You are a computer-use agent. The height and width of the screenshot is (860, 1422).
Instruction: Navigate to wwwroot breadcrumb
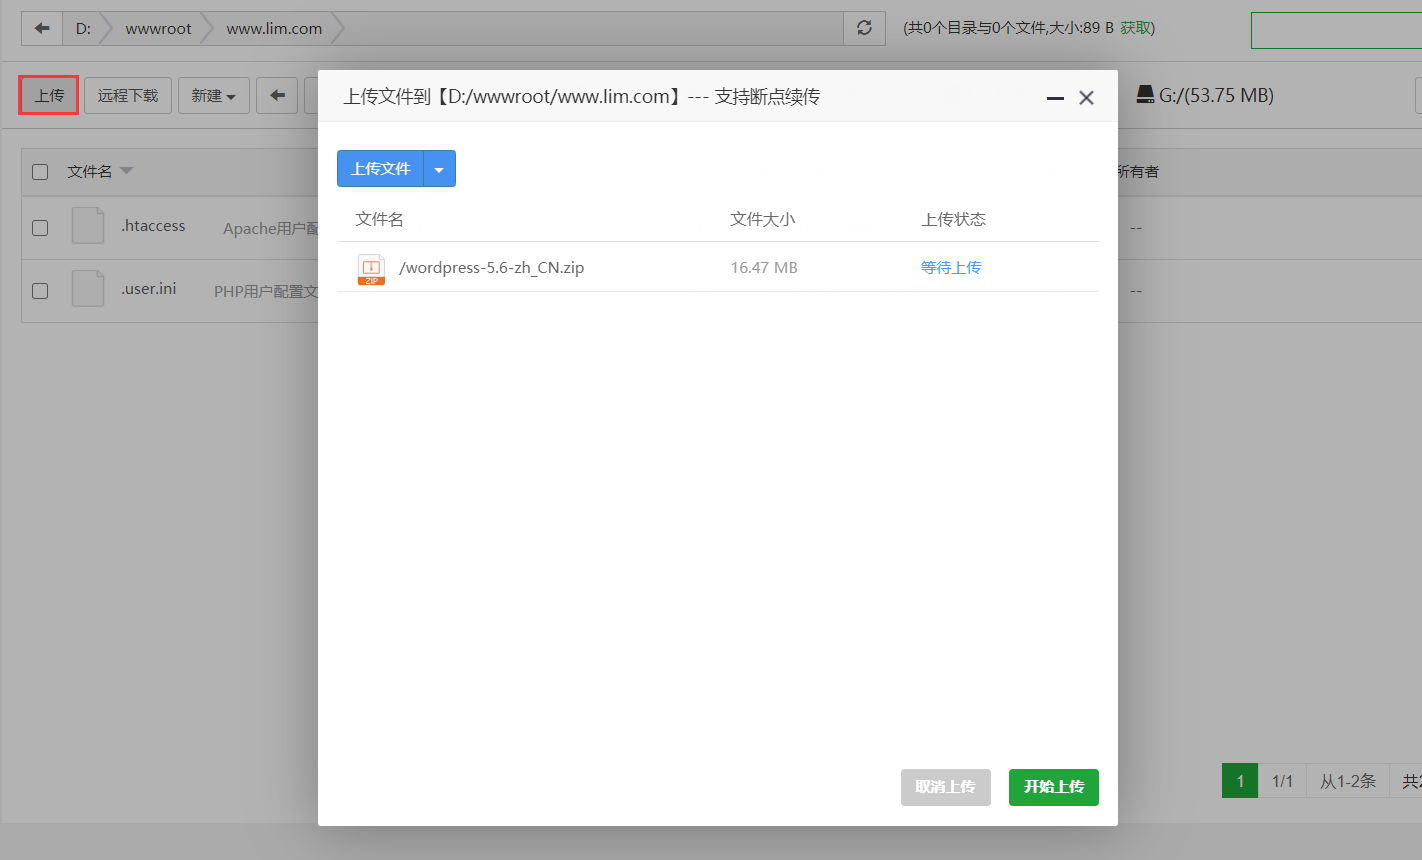tap(158, 29)
